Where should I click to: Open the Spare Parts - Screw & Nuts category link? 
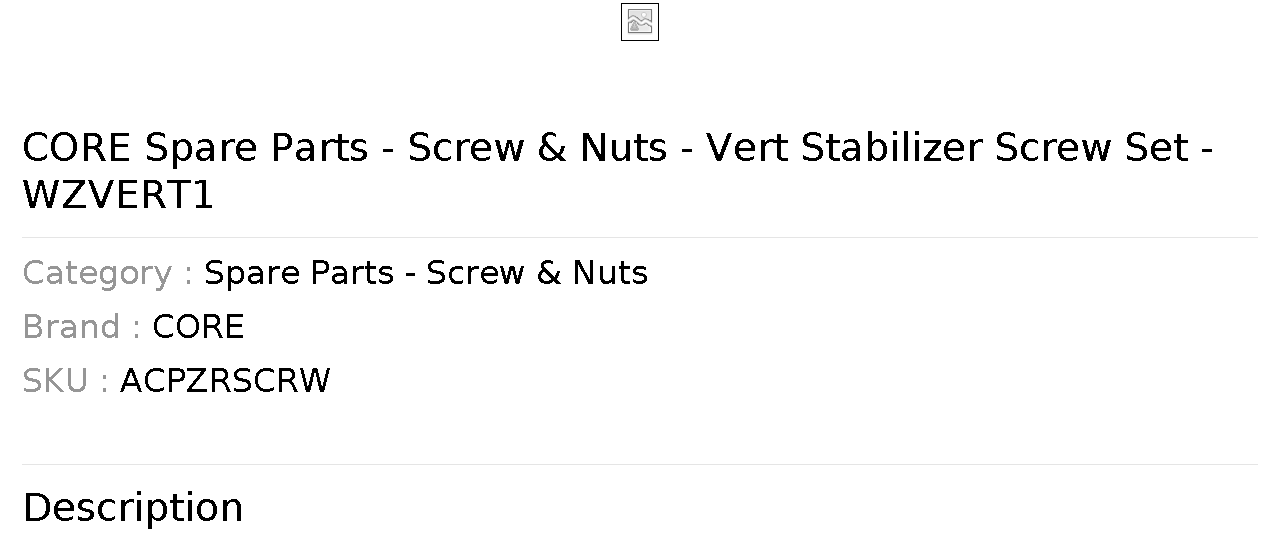[x=426, y=273]
